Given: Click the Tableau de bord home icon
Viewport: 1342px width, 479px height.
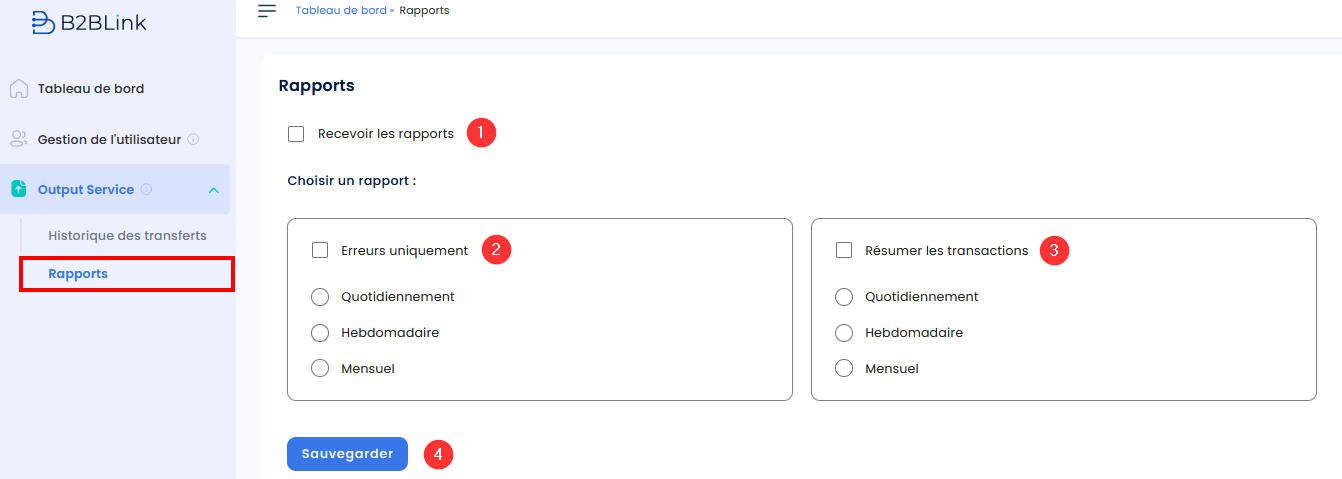Looking at the screenshot, I should click(19, 89).
